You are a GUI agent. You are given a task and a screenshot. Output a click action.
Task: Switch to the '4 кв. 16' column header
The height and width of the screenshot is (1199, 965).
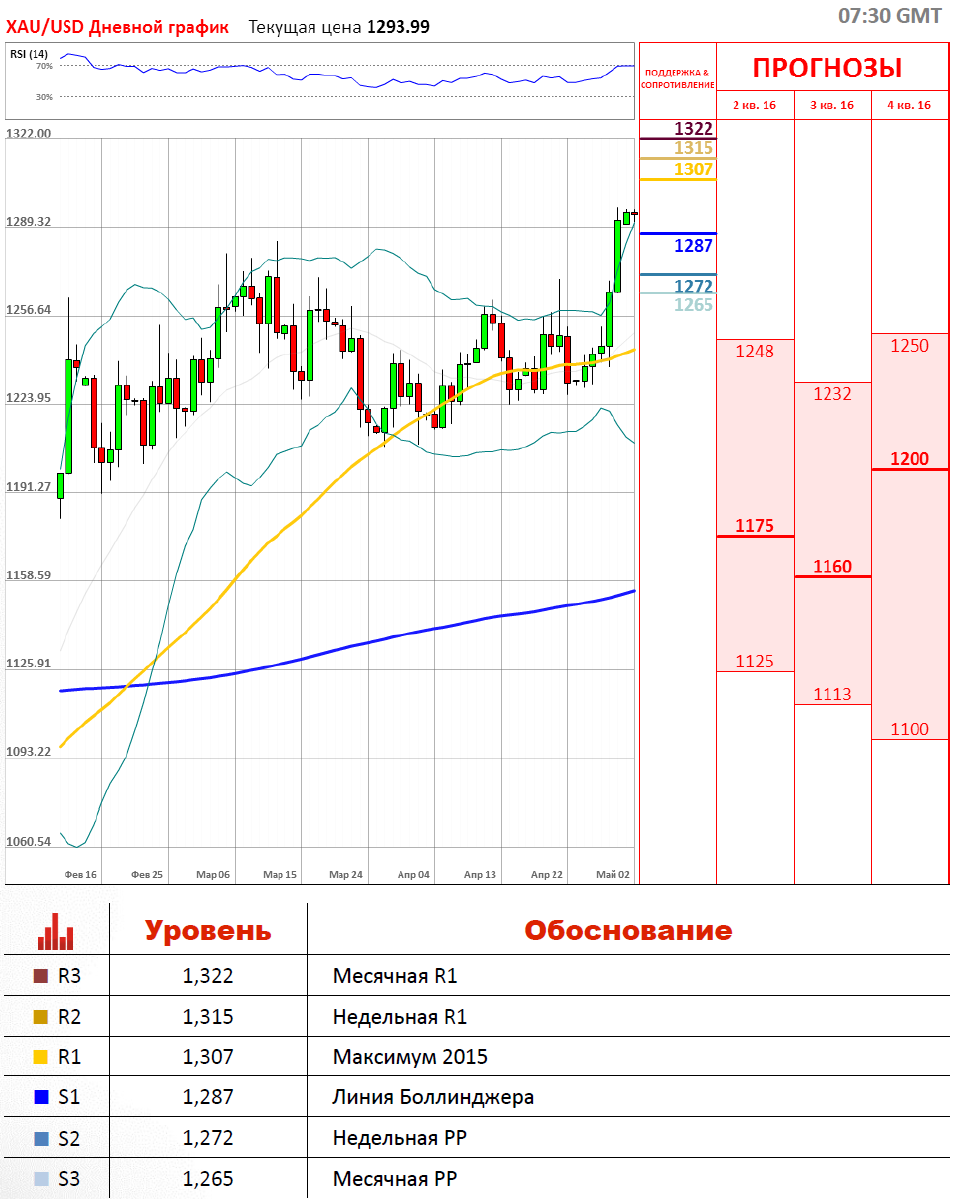pos(909,105)
